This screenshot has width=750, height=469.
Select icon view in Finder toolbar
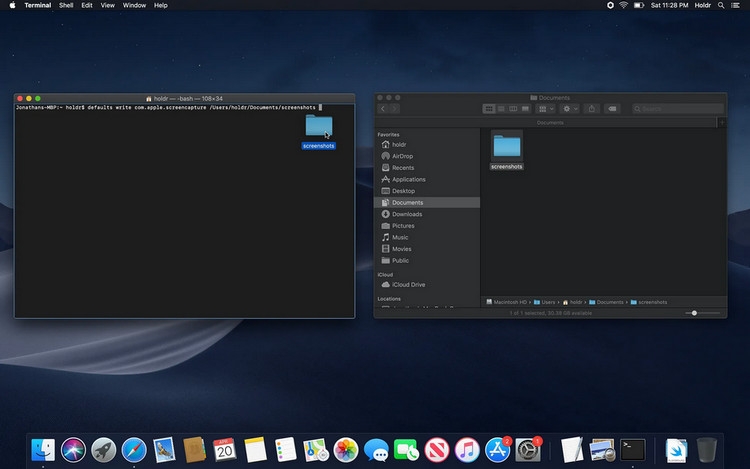(x=489, y=109)
